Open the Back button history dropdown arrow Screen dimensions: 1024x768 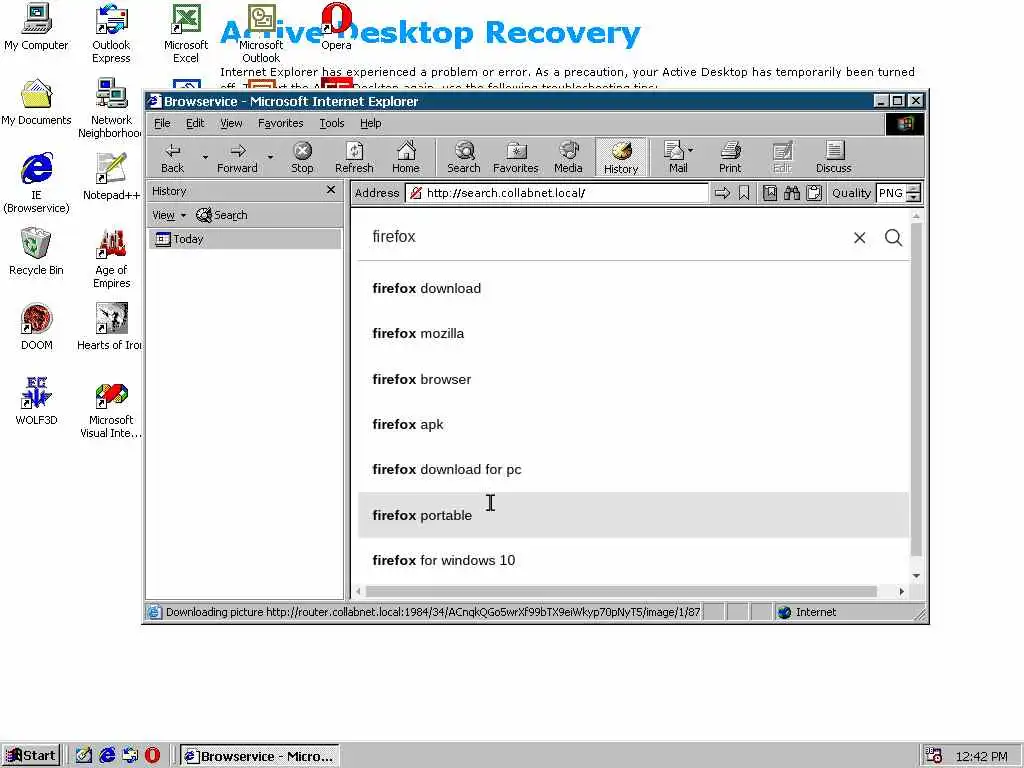pyautogui.click(x=205, y=157)
